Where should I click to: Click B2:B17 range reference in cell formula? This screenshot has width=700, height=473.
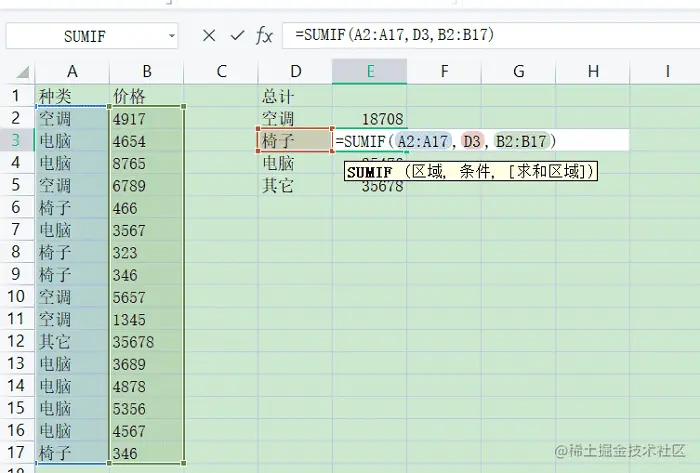point(521,141)
